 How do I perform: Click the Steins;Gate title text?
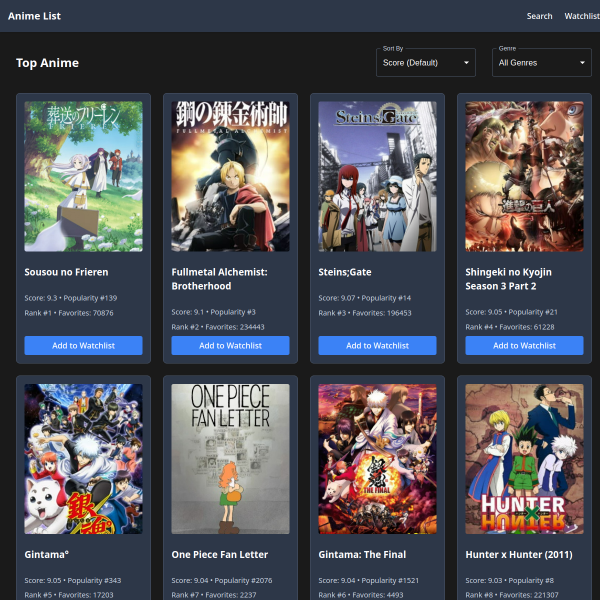pyautogui.click(x=345, y=272)
